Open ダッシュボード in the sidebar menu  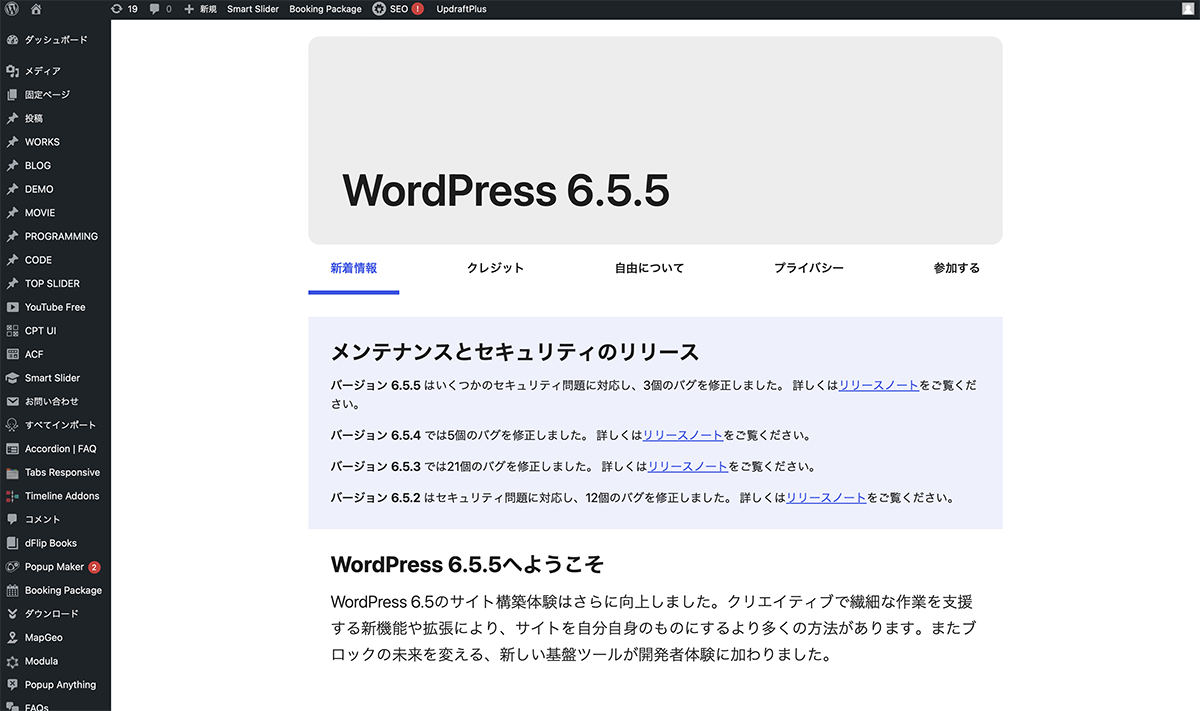point(55,40)
